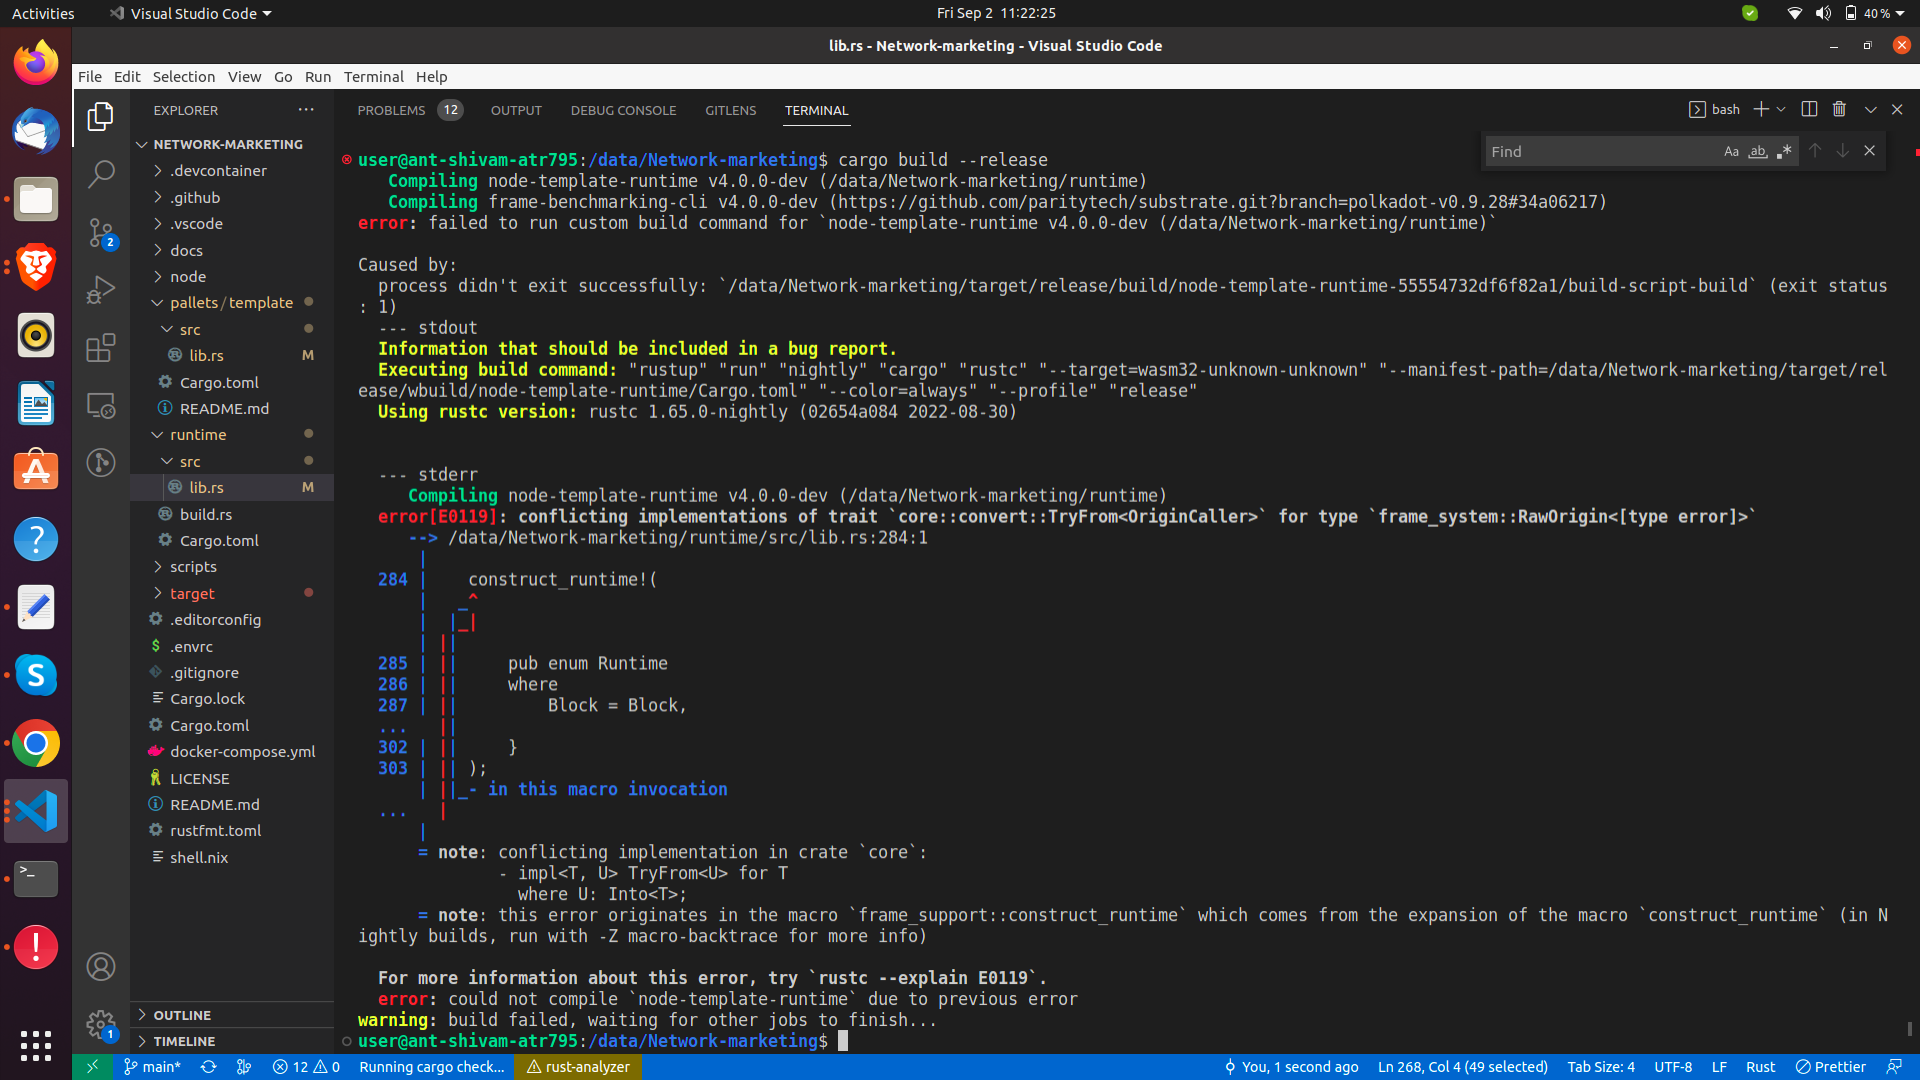Click the Rust language mode indicator
The height and width of the screenshot is (1080, 1920).
pyautogui.click(x=1760, y=1067)
